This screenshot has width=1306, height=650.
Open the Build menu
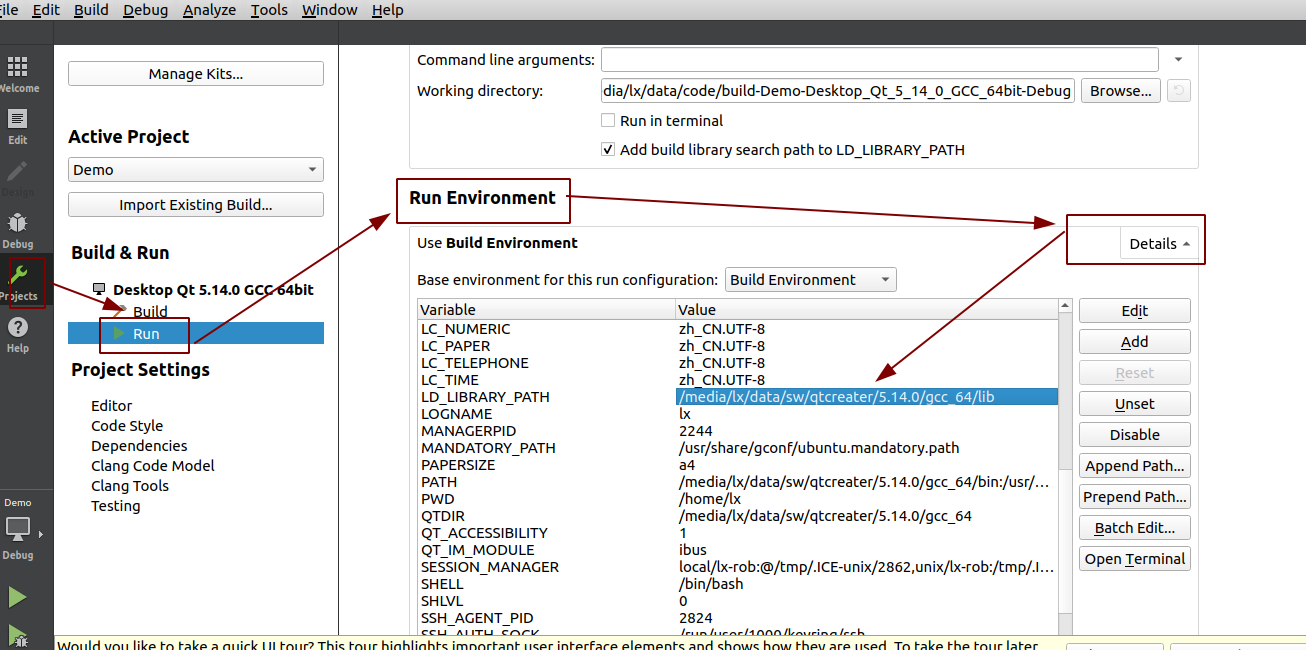pyautogui.click(x=91, y=10)
